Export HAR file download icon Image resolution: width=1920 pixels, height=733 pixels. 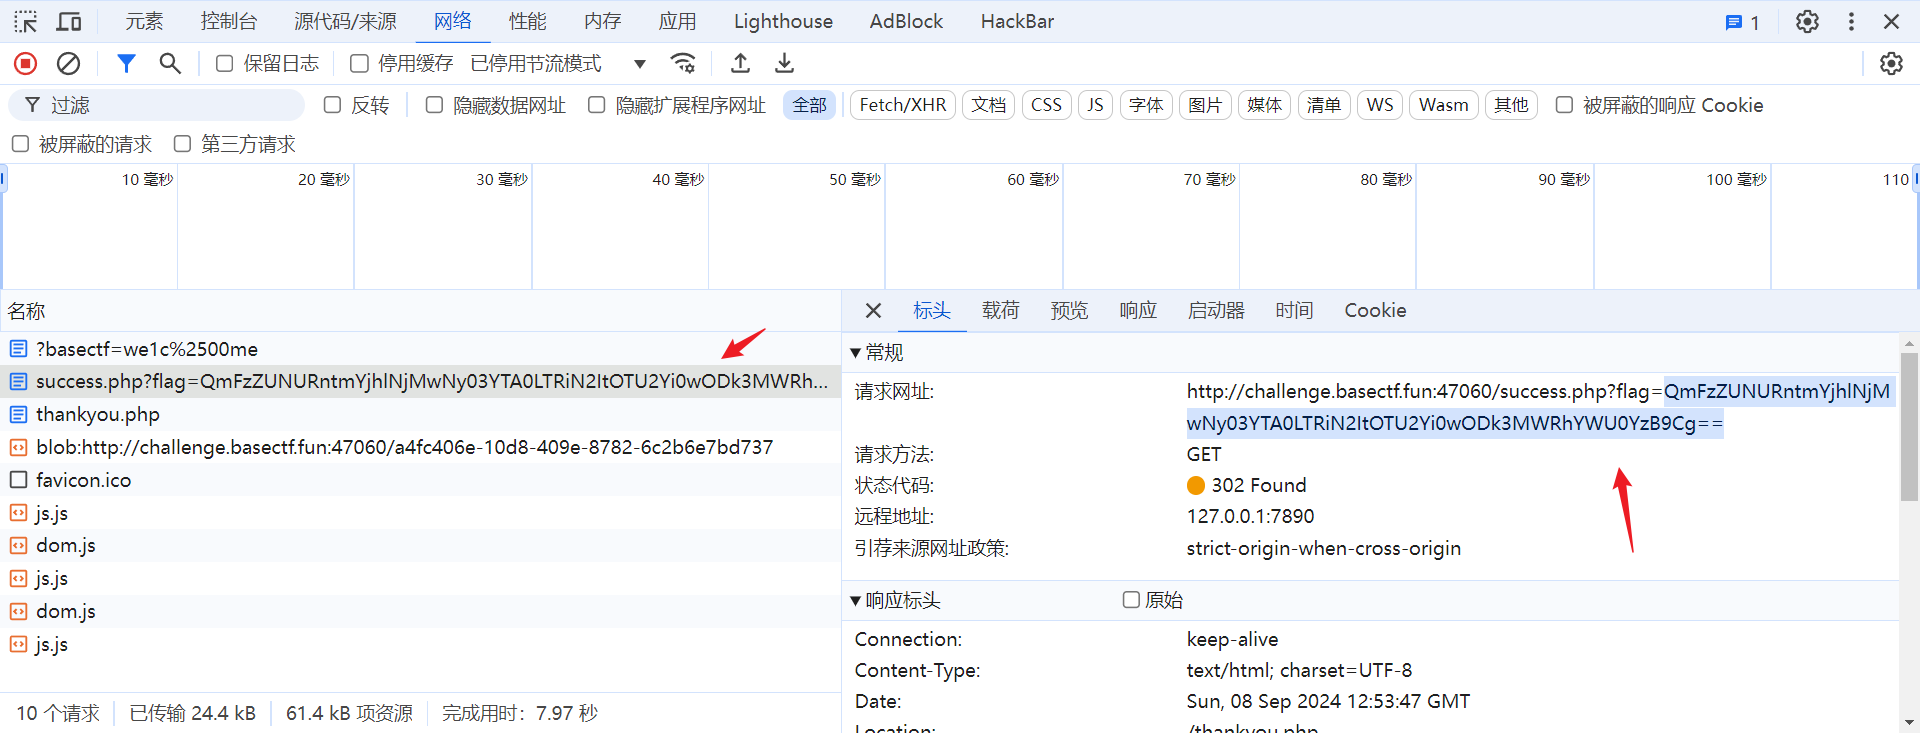tap(785, 64)
